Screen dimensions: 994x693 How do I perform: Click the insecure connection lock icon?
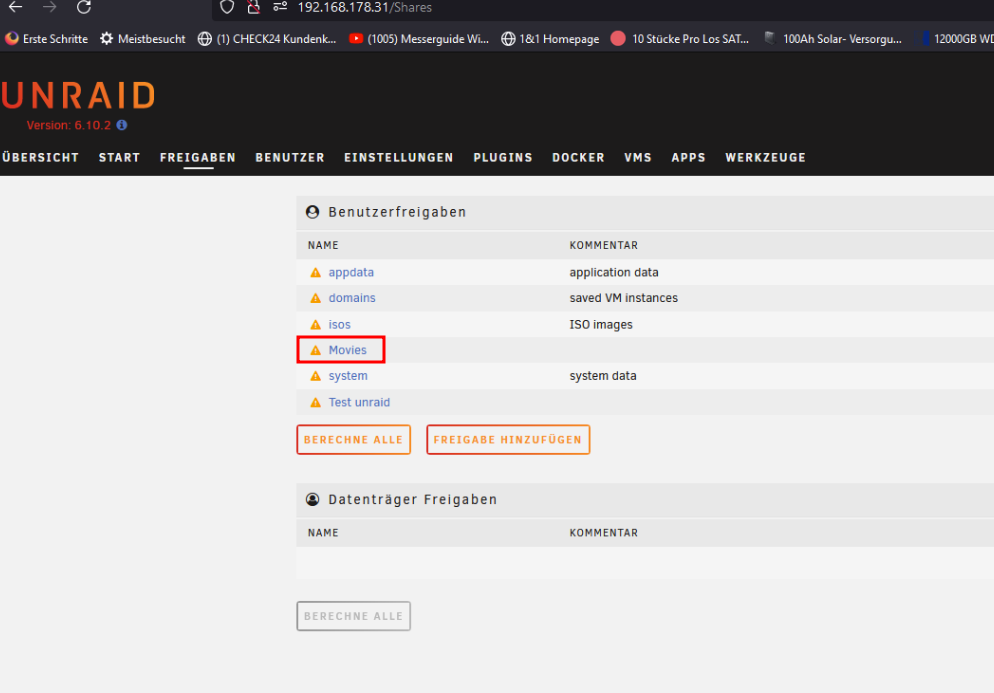(x=254, y=7)
